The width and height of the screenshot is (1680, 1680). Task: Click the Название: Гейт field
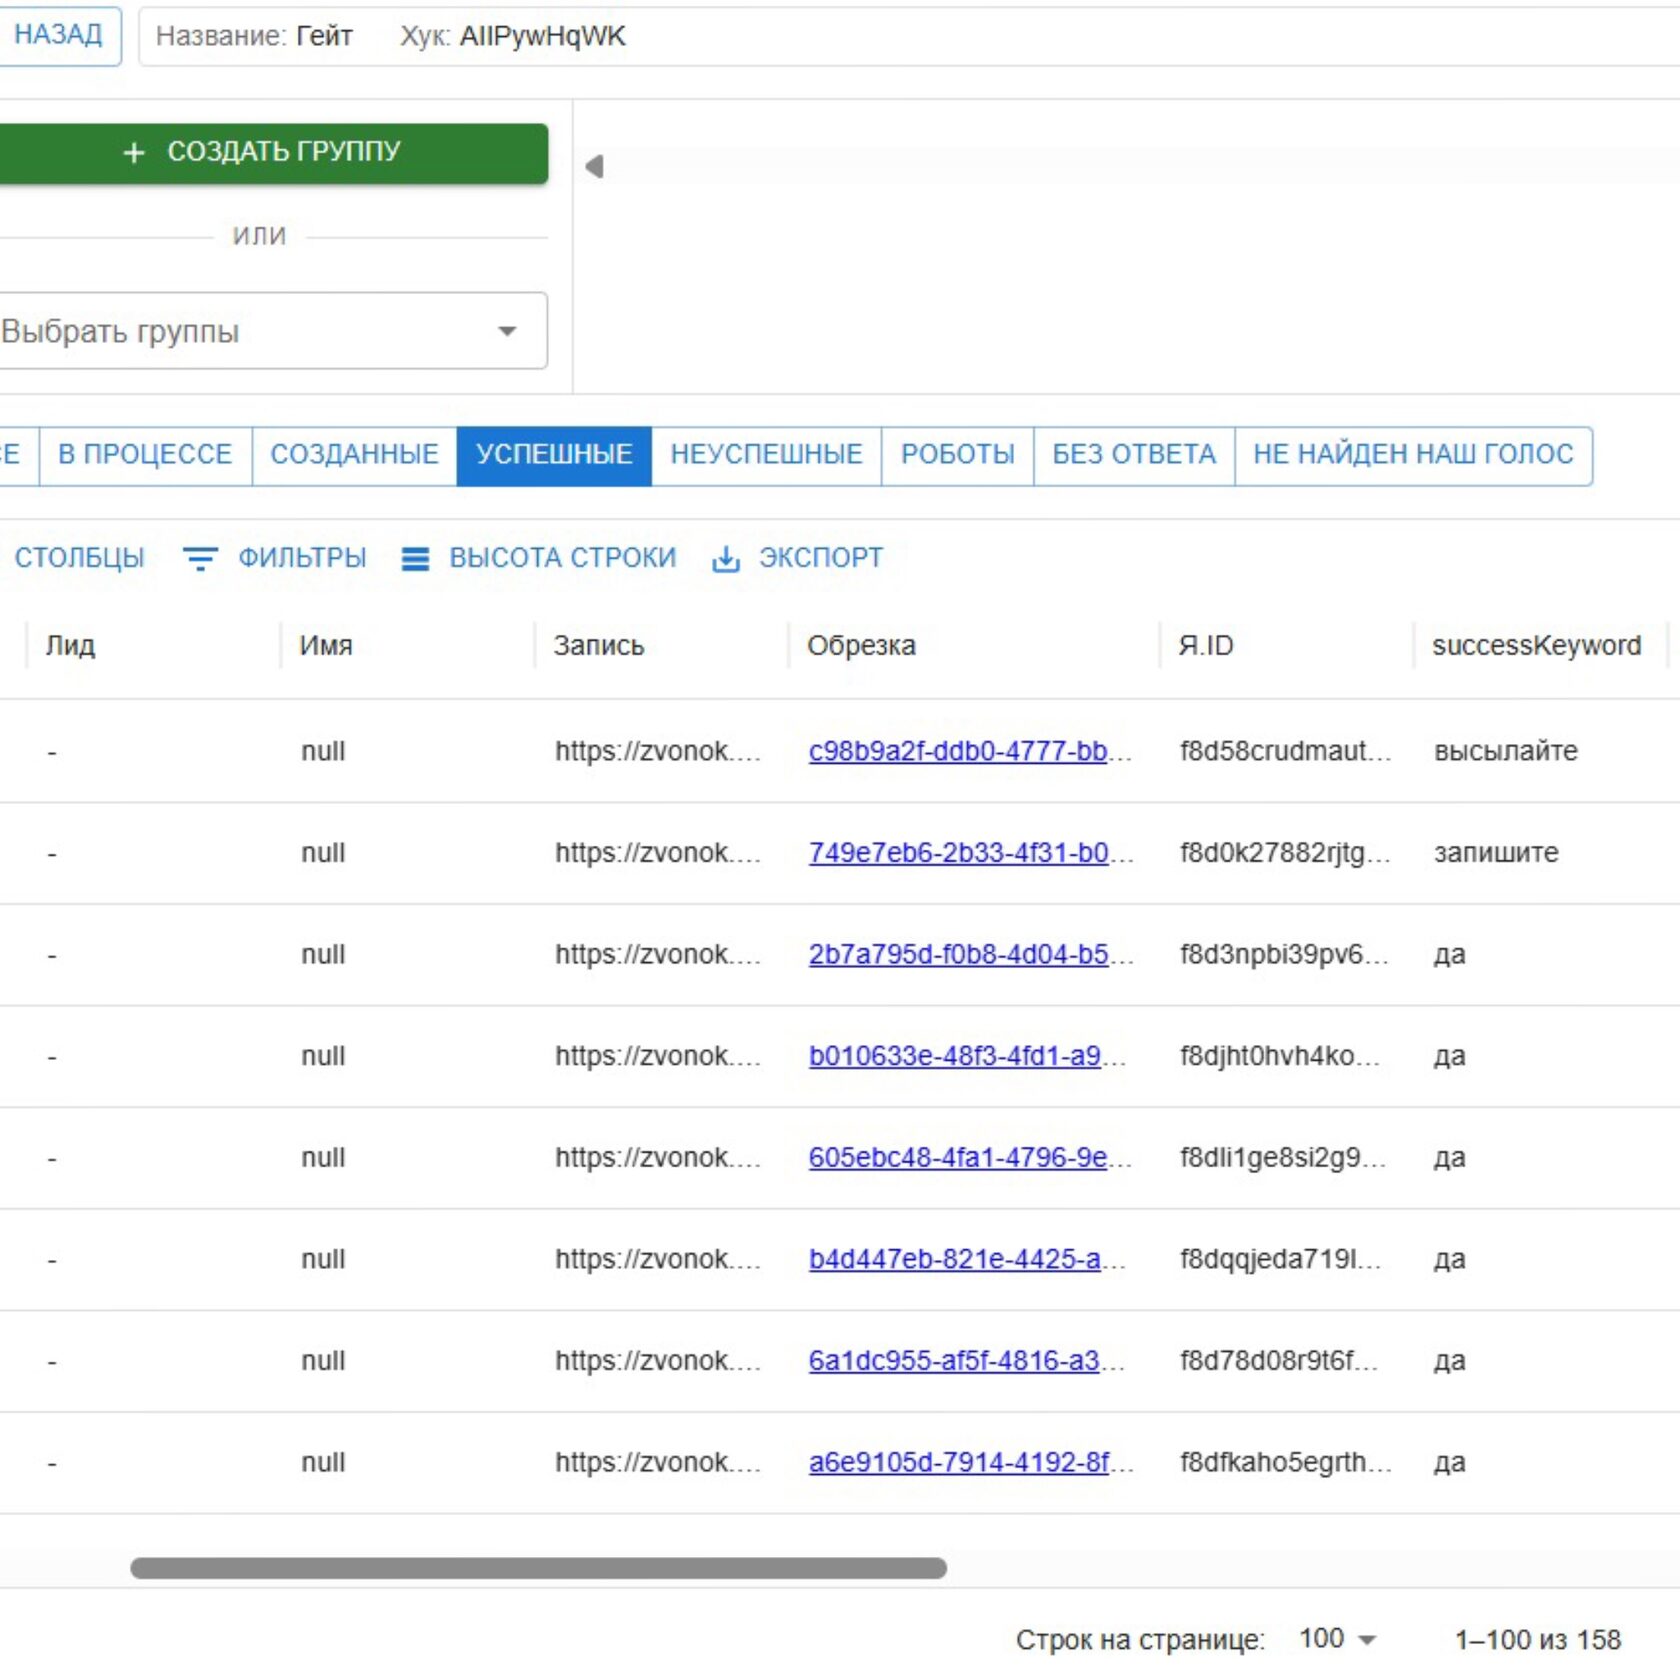tap(254, 36)
